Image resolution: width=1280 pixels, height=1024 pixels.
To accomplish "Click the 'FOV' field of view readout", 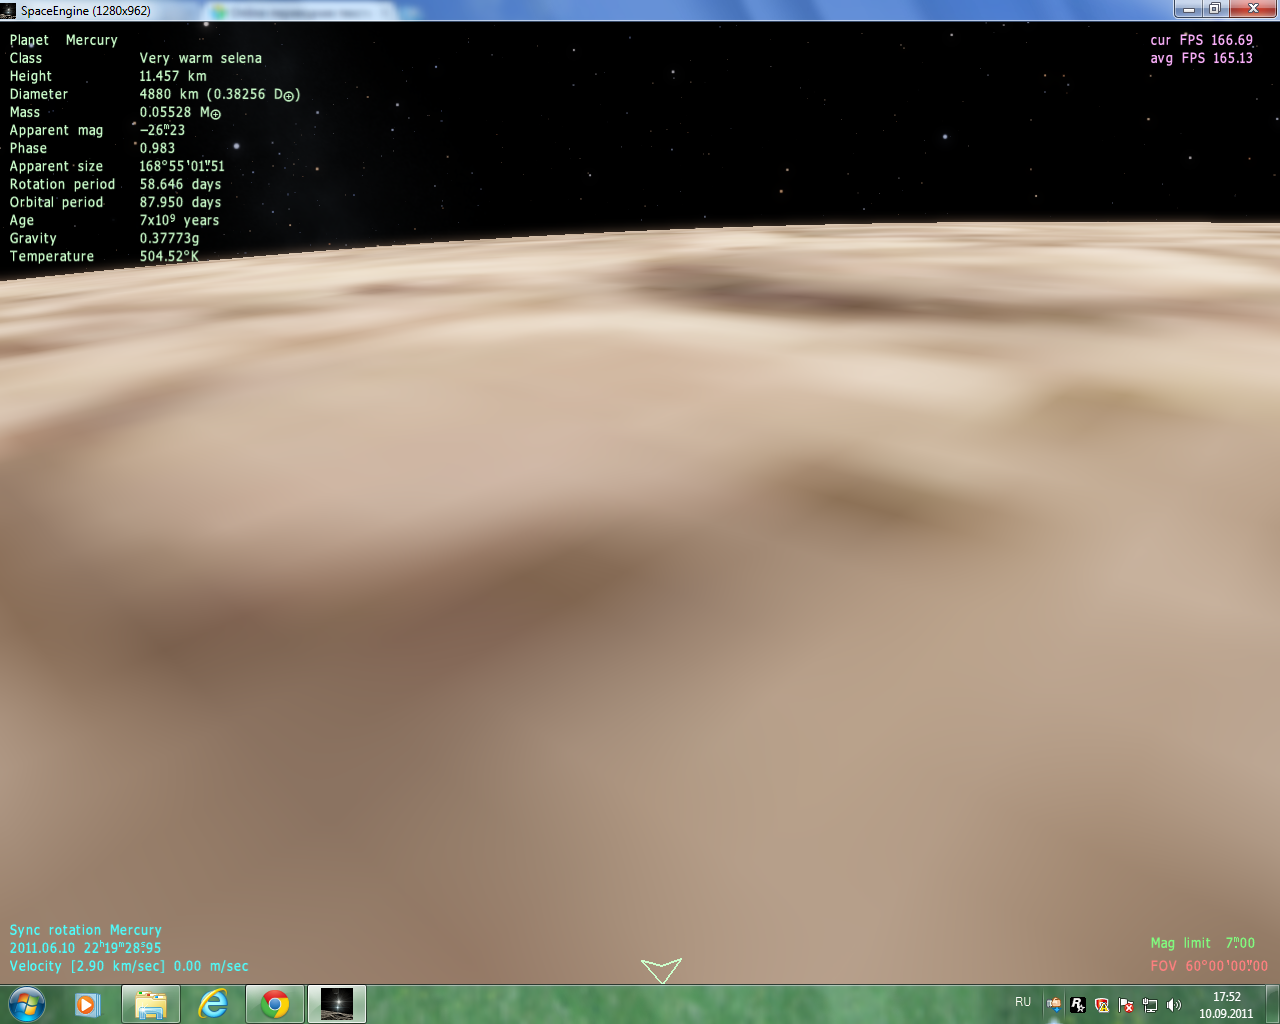I will pos(1208,966).
